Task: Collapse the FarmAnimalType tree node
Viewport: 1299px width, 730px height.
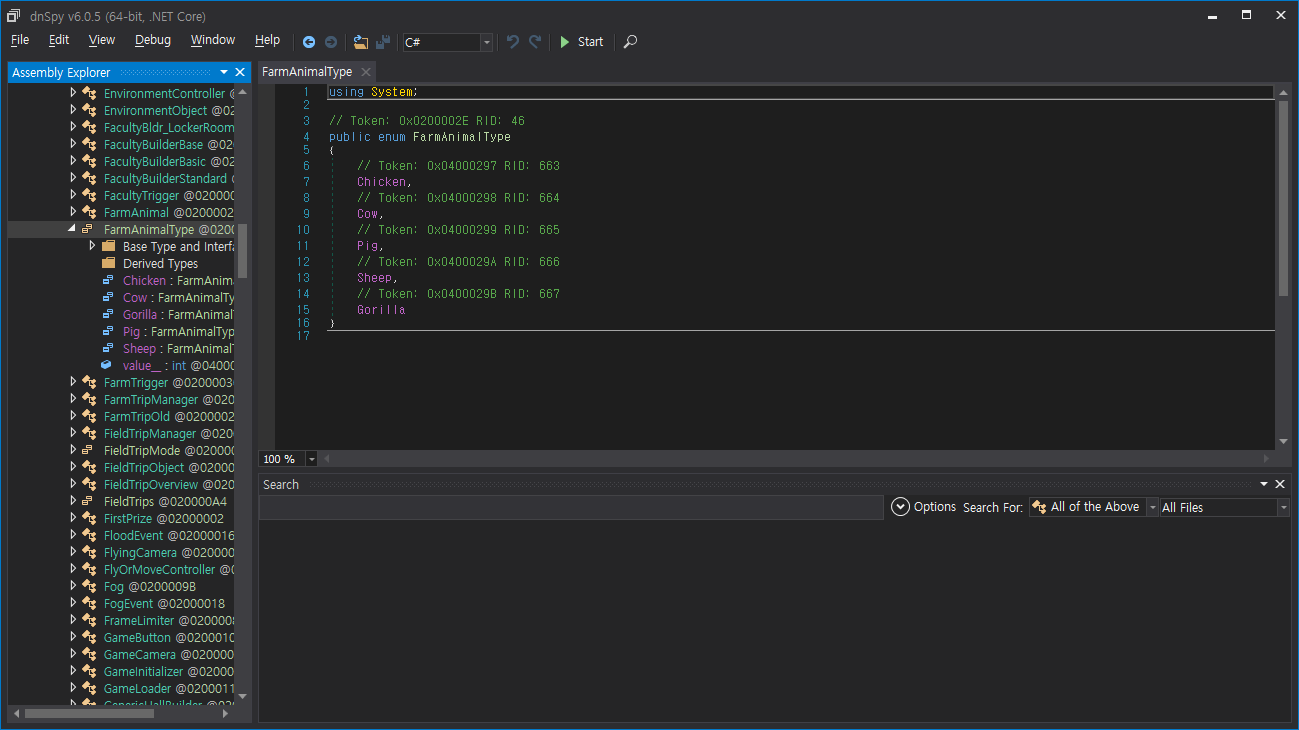Action: click(72, 229)
